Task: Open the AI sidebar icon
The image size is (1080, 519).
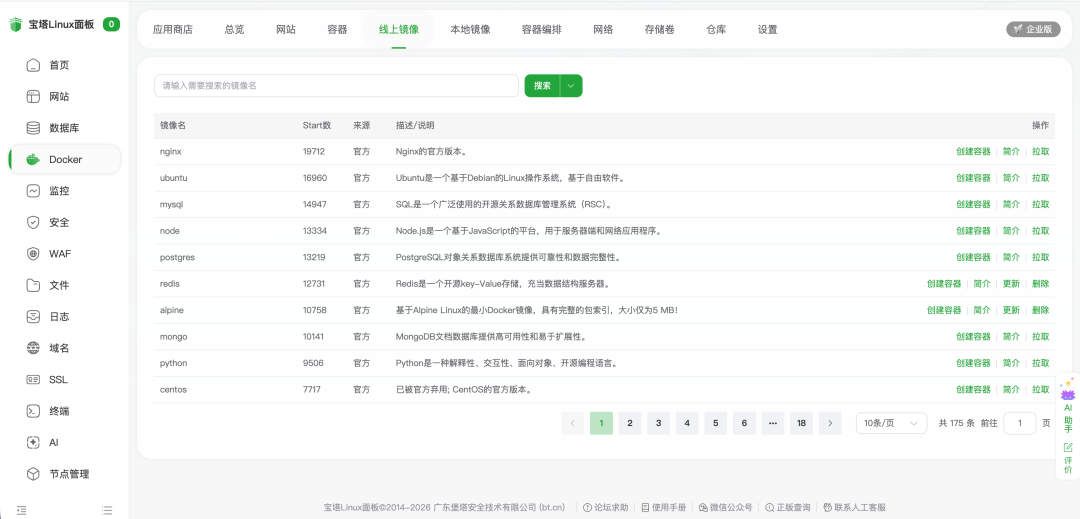Action: tap(33, 443)
